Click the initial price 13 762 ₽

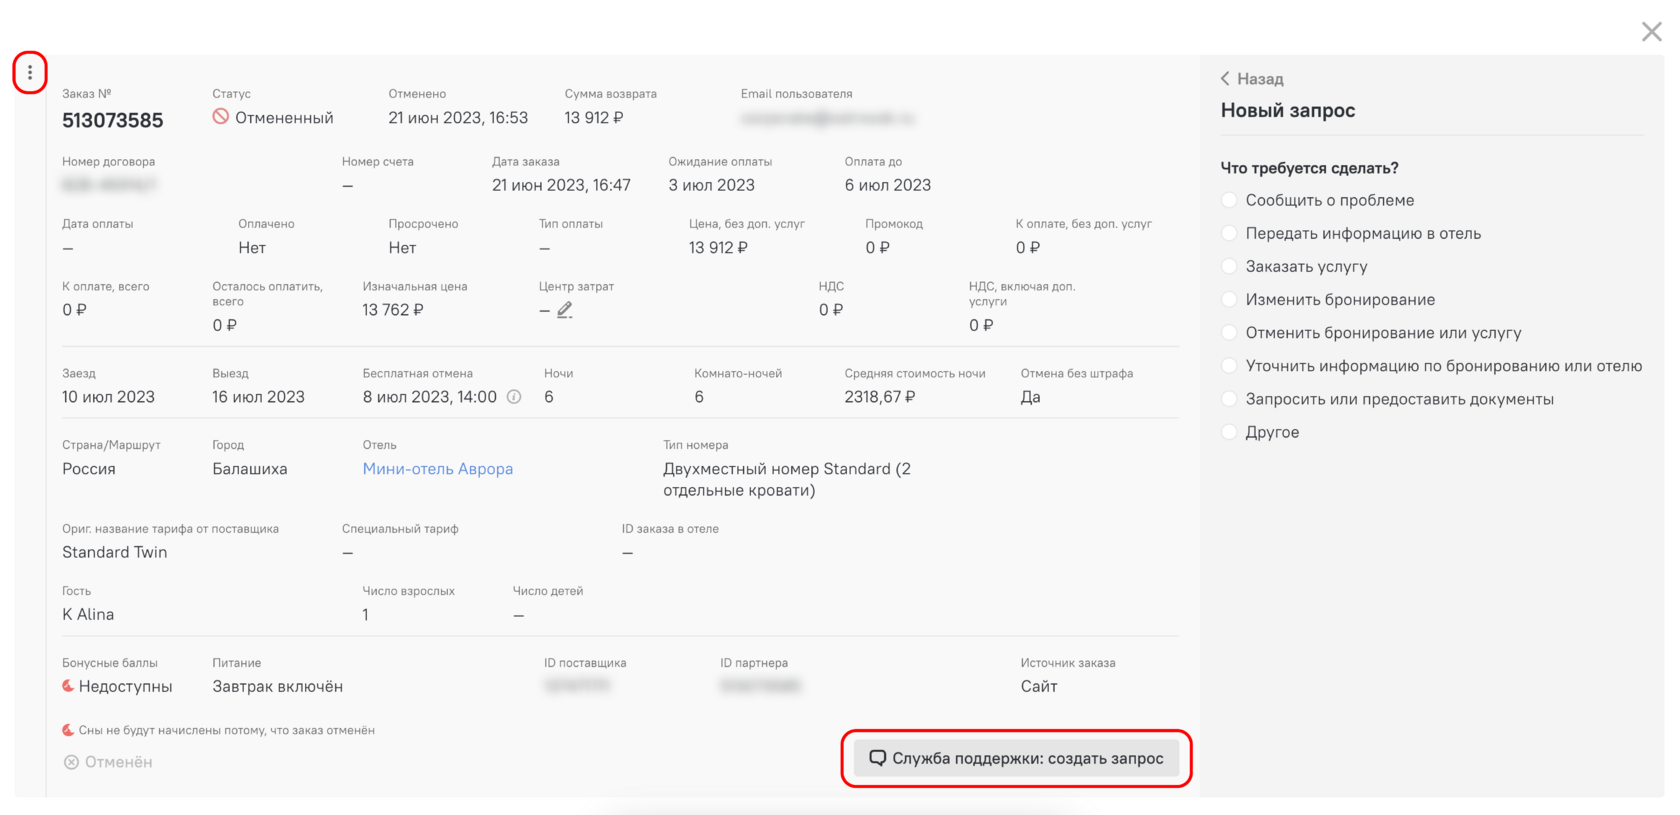point(393,310)
